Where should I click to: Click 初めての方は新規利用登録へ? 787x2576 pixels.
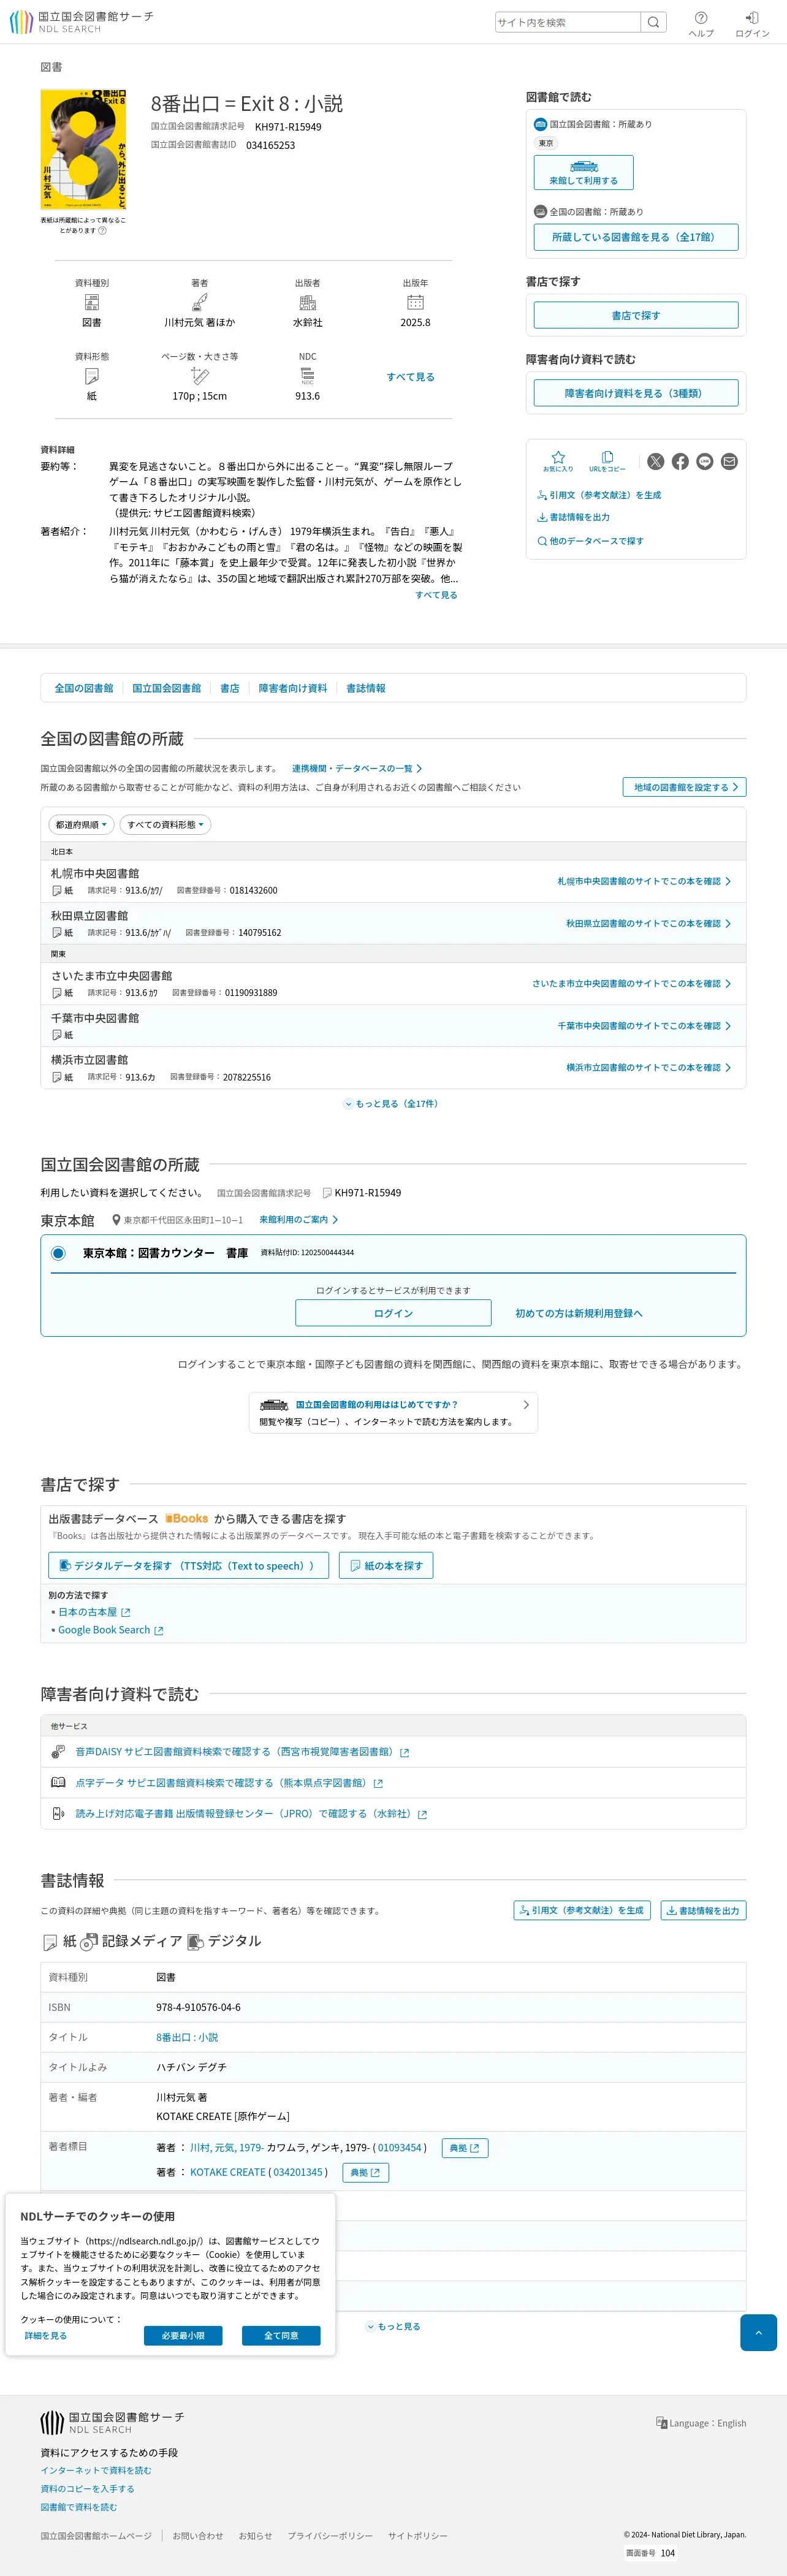[x=579, y=1313]
